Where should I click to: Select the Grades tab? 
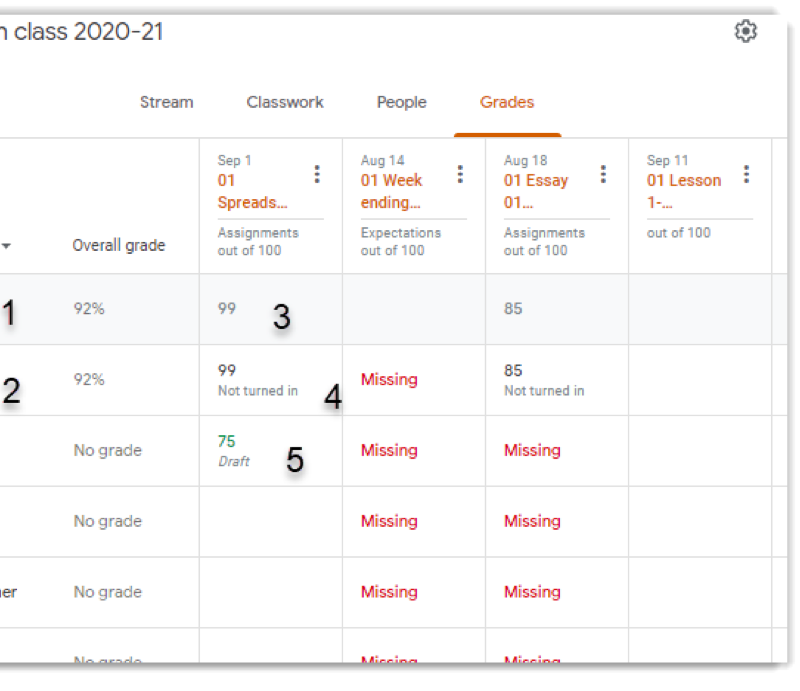coord(507,102)
